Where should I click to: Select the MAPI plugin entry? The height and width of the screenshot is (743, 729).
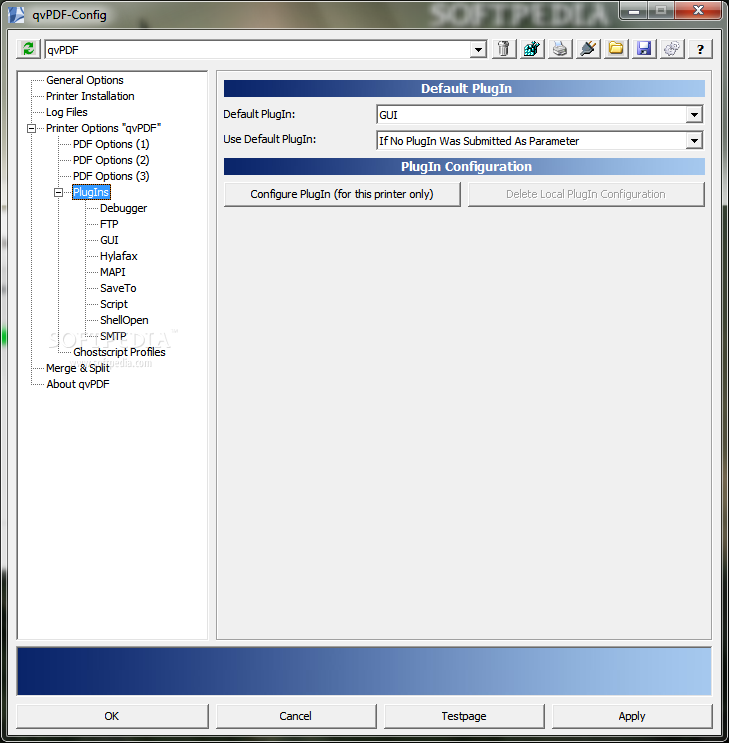point(112,272)
